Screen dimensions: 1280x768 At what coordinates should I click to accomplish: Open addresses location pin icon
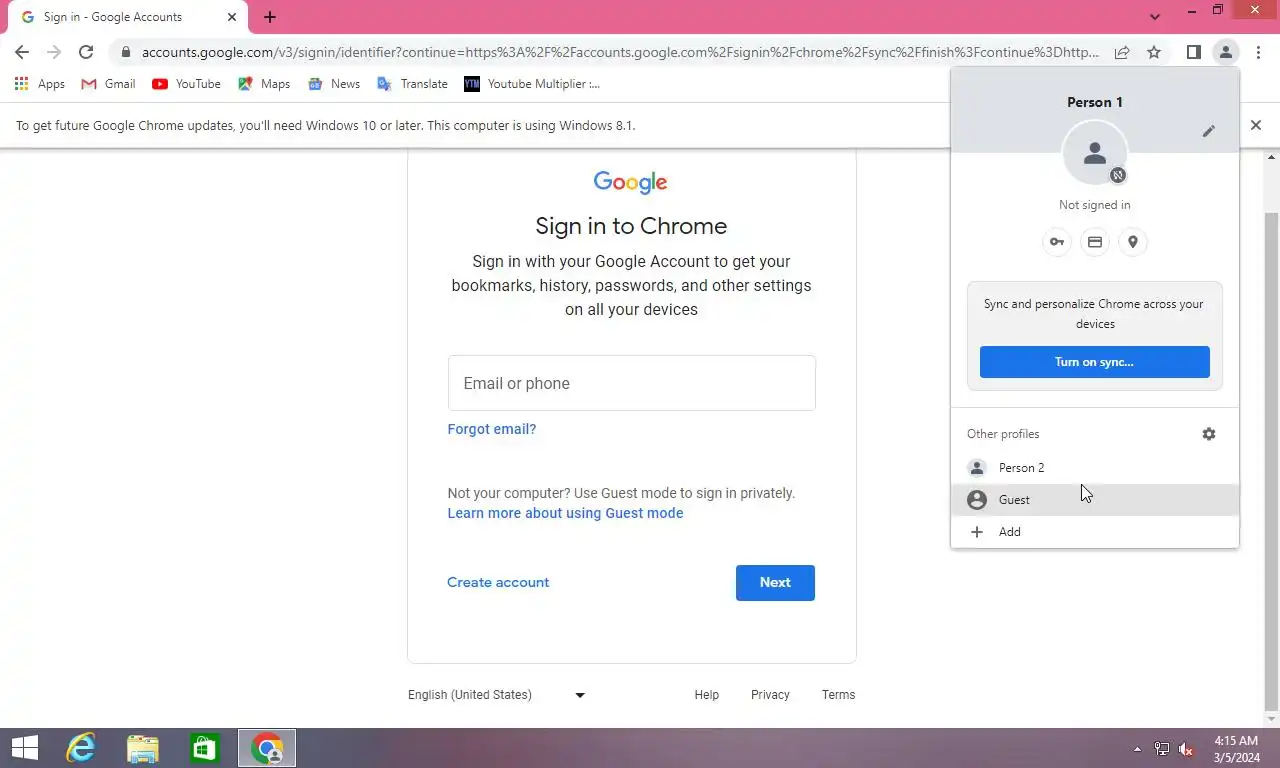click(x=1132, y=242)
